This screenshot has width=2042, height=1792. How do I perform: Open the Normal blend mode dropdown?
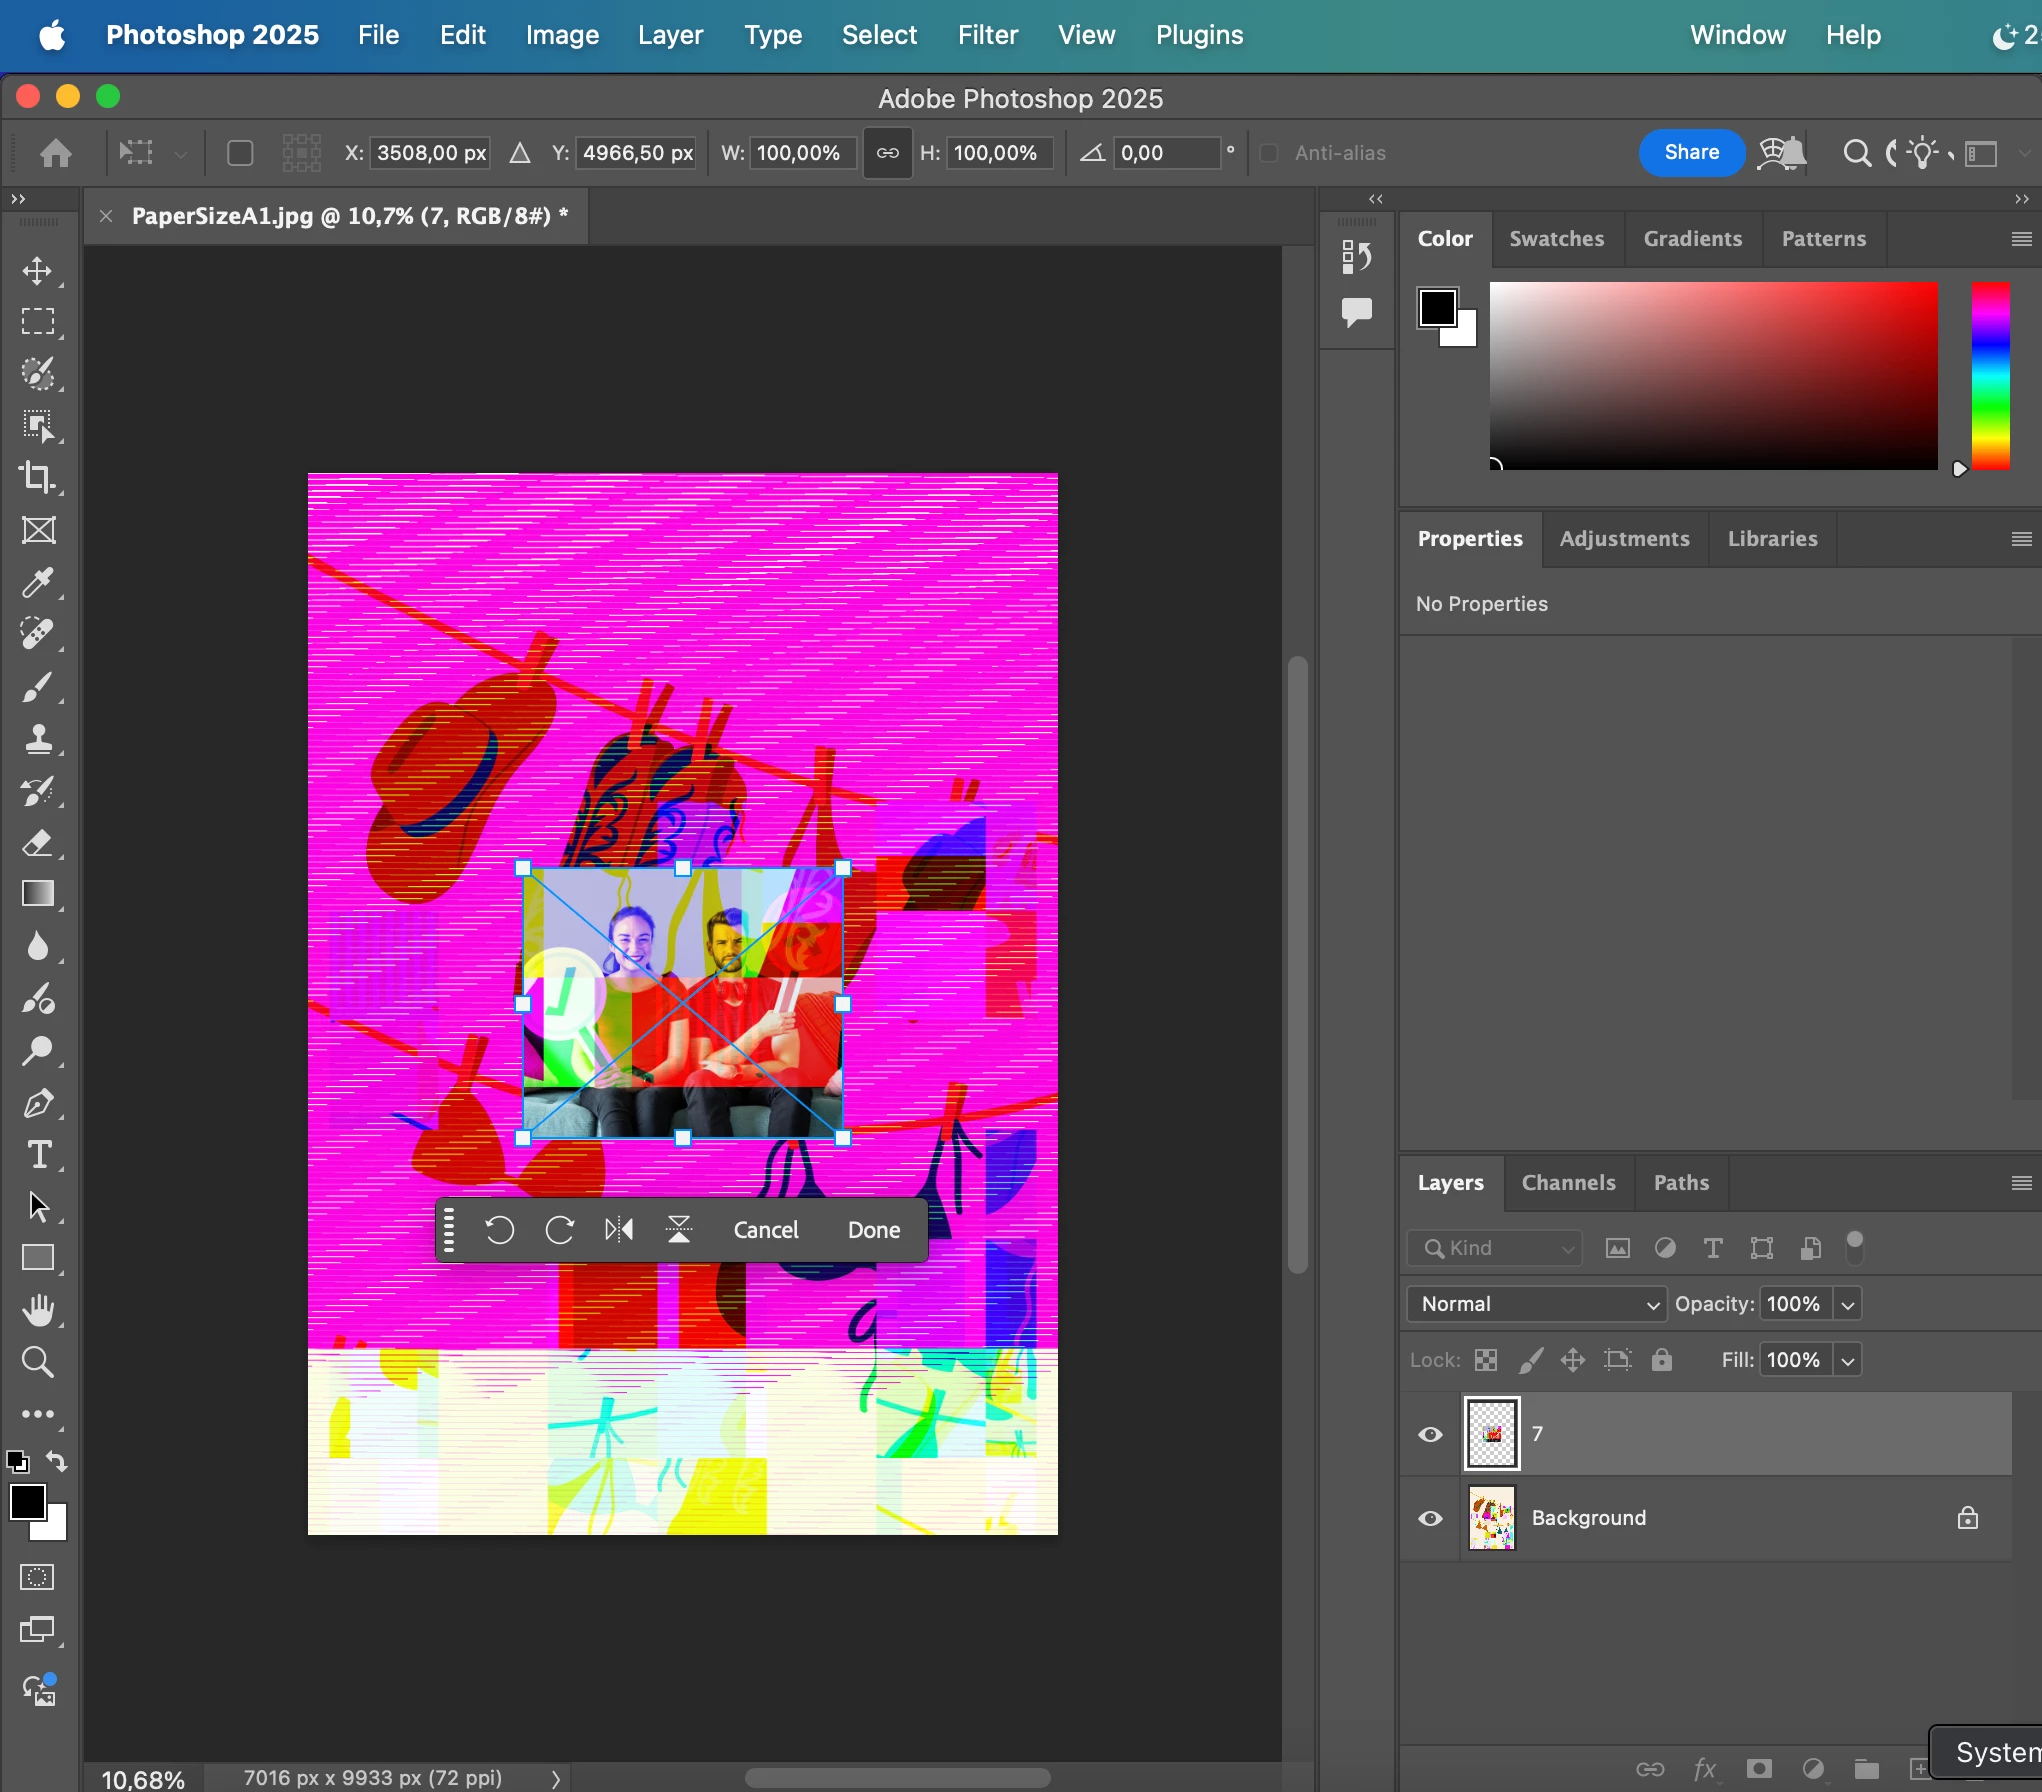tap(1538, 1304)
